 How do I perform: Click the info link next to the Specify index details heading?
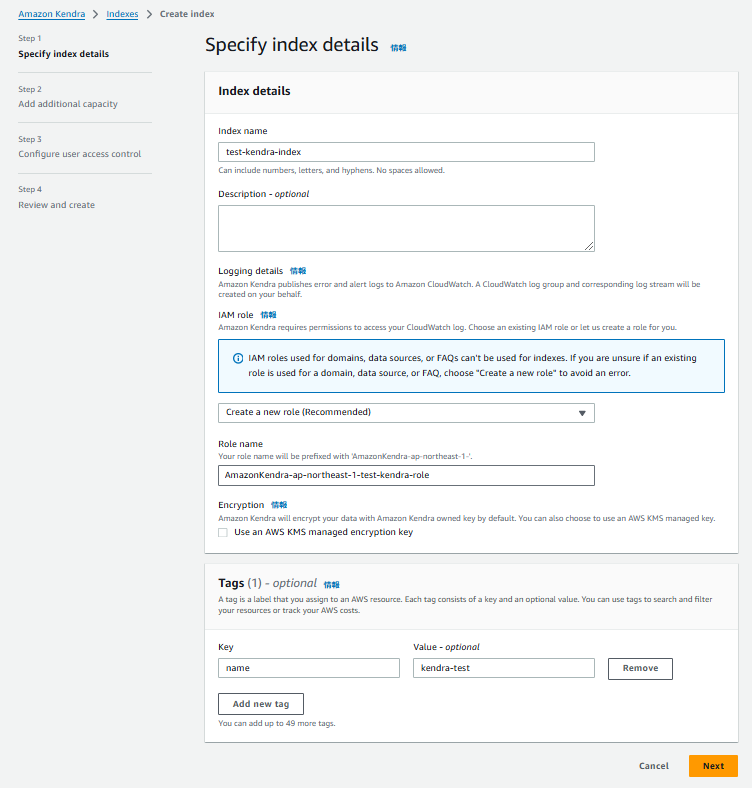398,48
